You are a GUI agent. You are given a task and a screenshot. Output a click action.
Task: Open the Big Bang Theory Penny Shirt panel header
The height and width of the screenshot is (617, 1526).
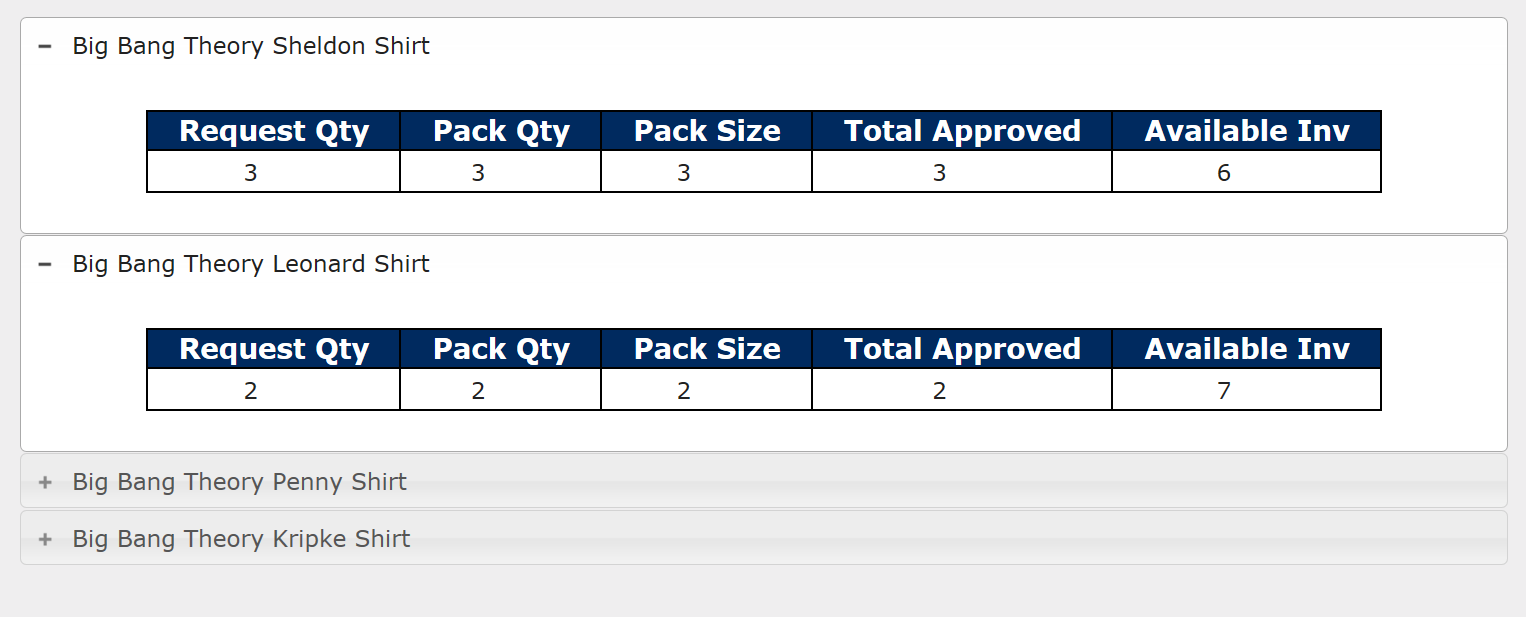coord(238,481)
